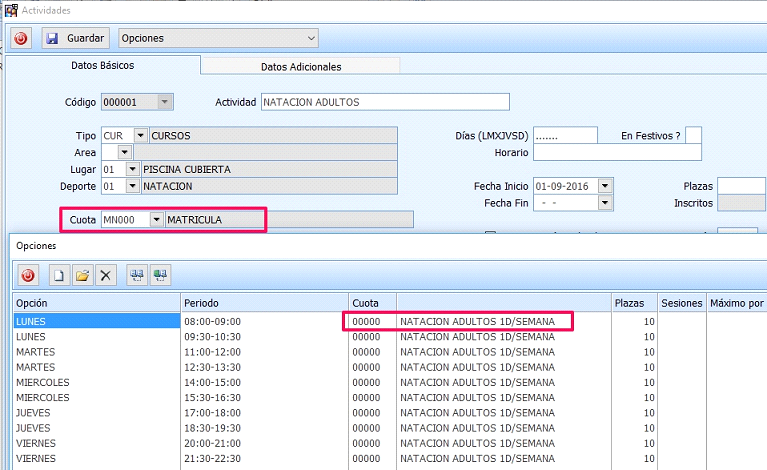Sort by the Periodo column header
The height and width of the screenshot is (470, 767).
[x=263, y=302]
